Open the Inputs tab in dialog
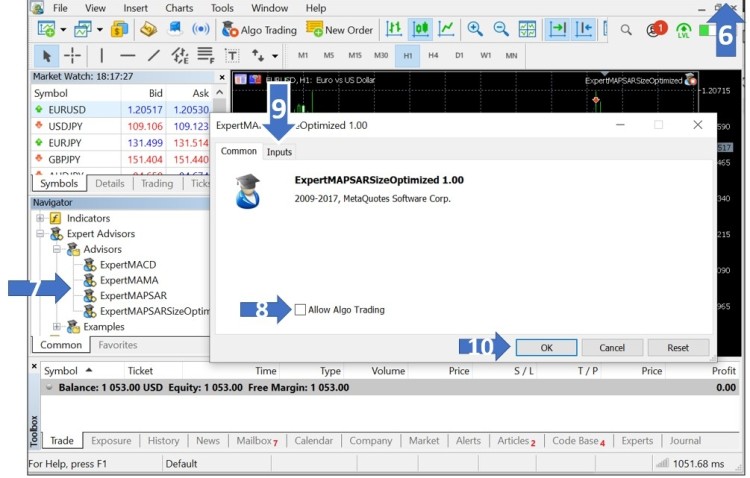Viewport: 750px width, 478px height. 279,151
